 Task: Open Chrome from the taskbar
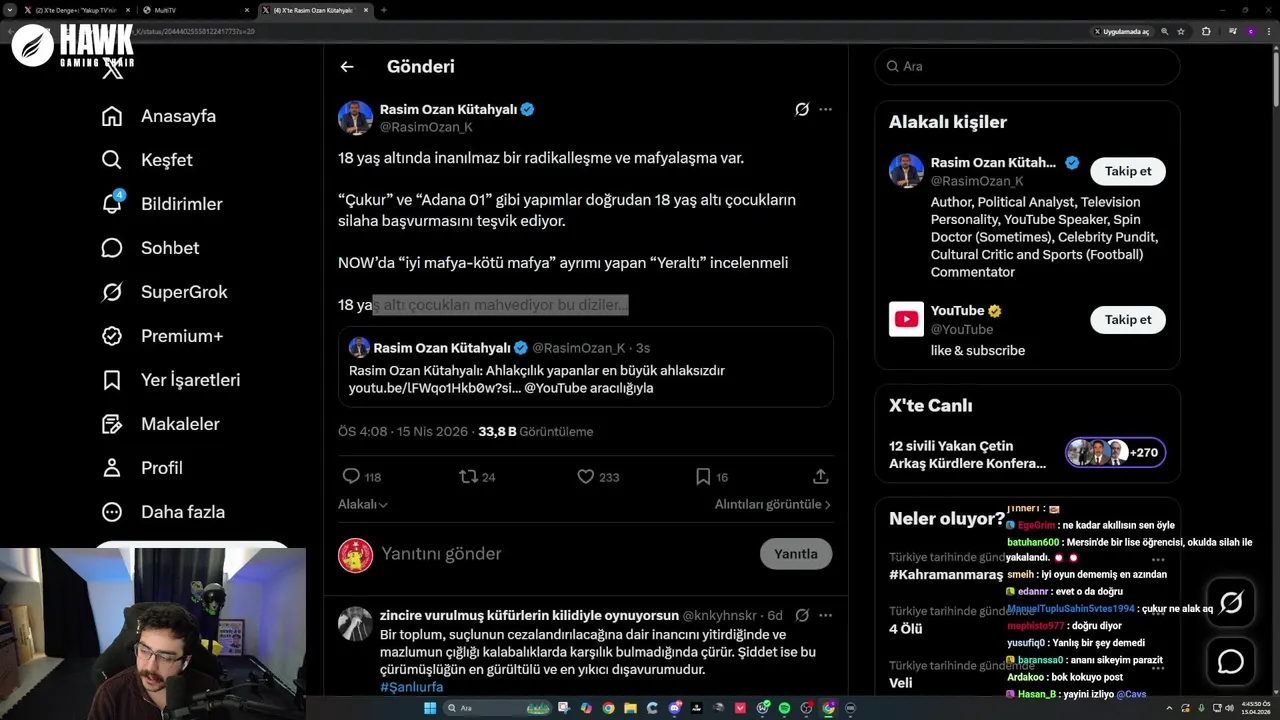609,708
